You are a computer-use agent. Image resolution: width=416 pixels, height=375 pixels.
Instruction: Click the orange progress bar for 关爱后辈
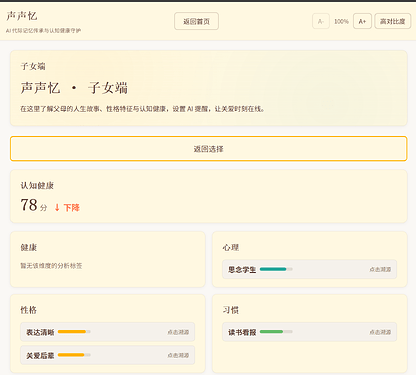click(74, 355)
